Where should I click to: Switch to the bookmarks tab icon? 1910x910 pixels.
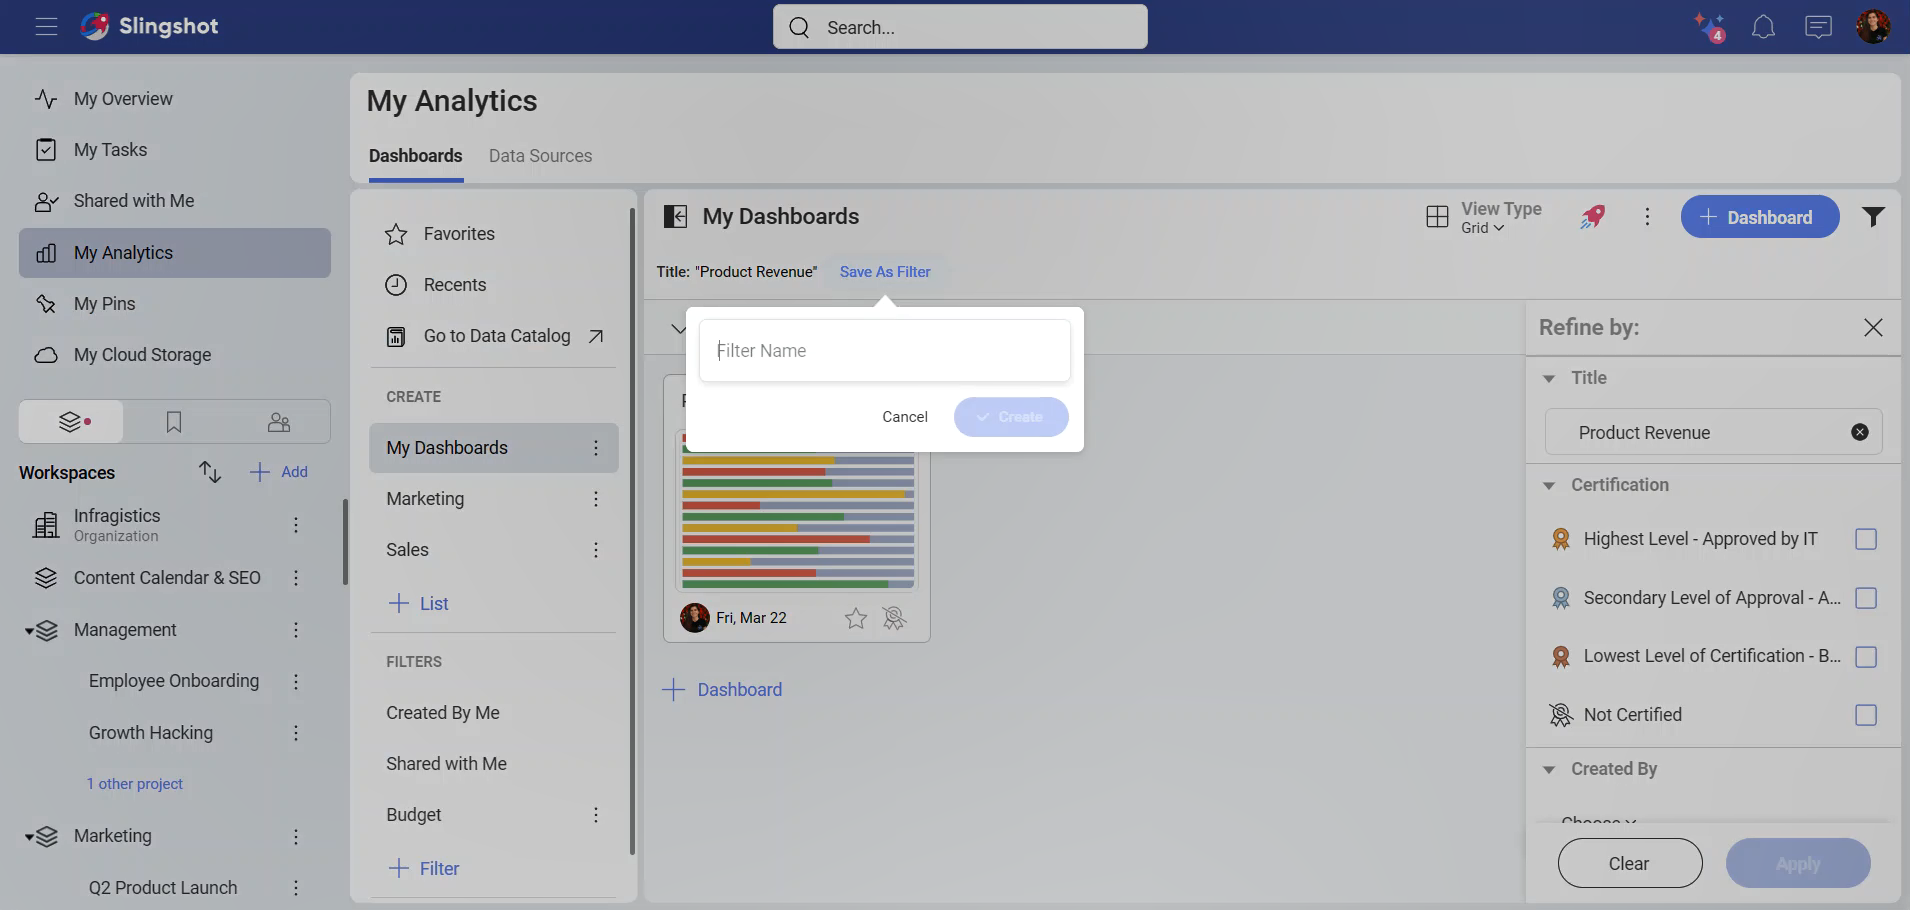(x=174, y=422)
